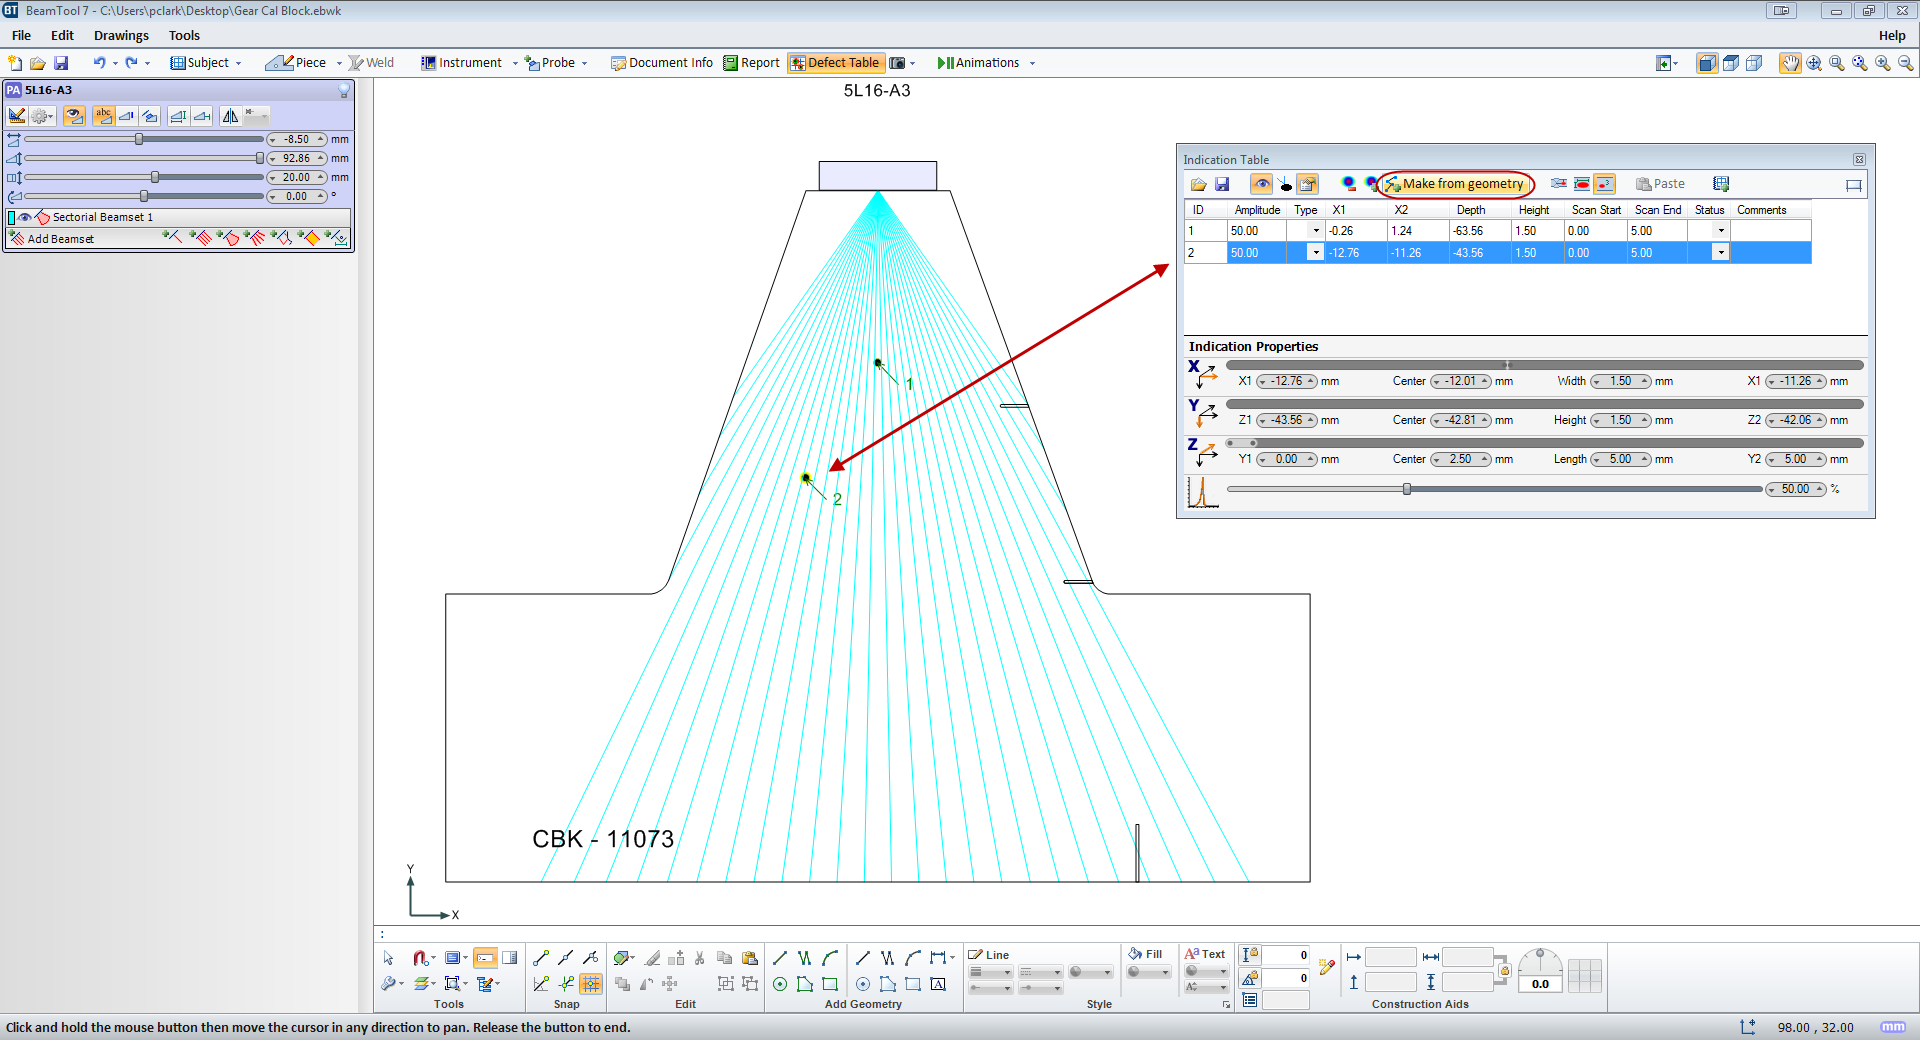Expand the Probe dropdown in main toolbar
This screenshot has width=1920, height=1040.
coord(584,62)
